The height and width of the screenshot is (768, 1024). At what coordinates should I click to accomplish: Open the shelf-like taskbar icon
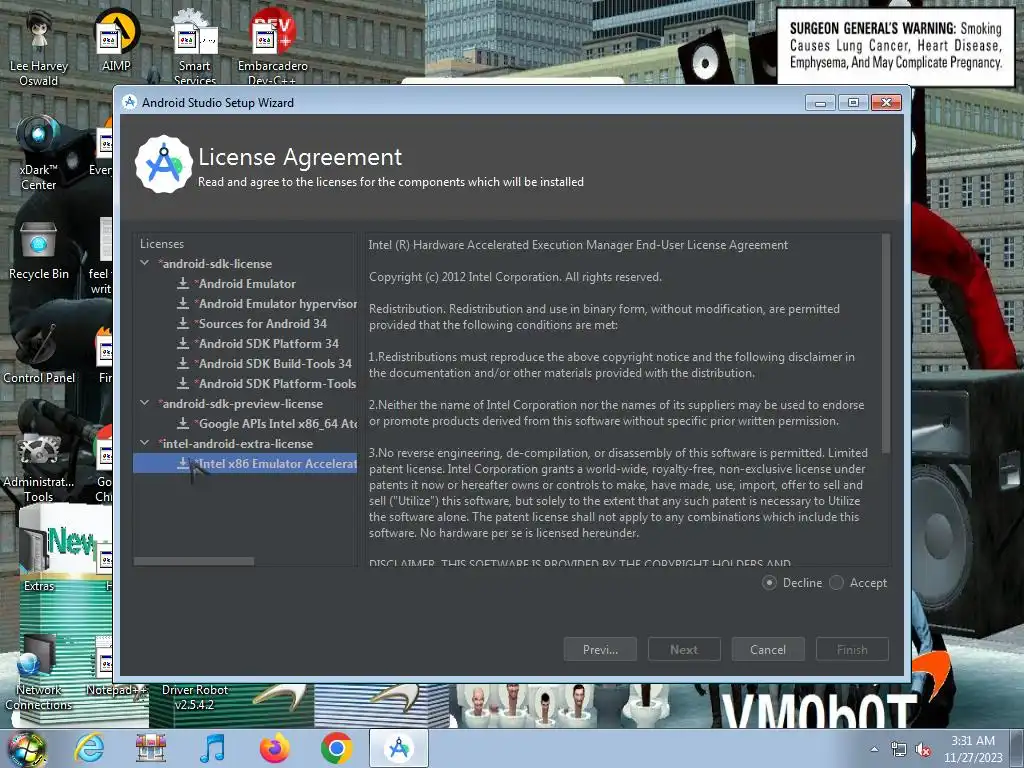[x=151, y=748]
